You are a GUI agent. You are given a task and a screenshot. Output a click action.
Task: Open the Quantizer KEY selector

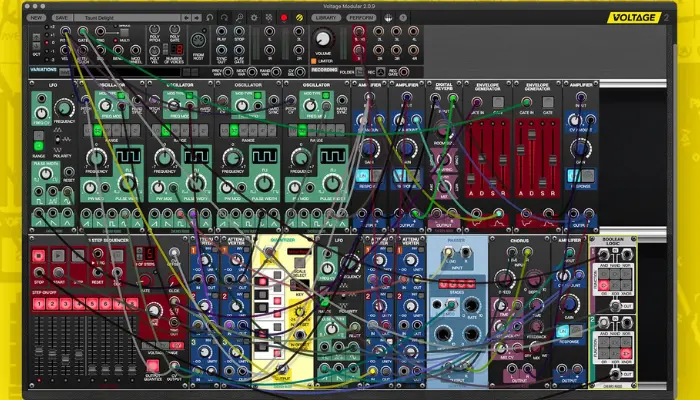[300, 284]
